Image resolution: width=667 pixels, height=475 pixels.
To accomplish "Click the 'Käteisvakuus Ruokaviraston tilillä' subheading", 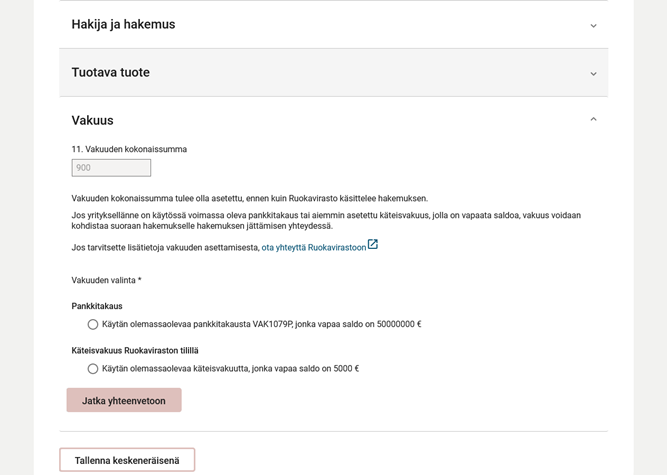I will [x=135, y=351].
